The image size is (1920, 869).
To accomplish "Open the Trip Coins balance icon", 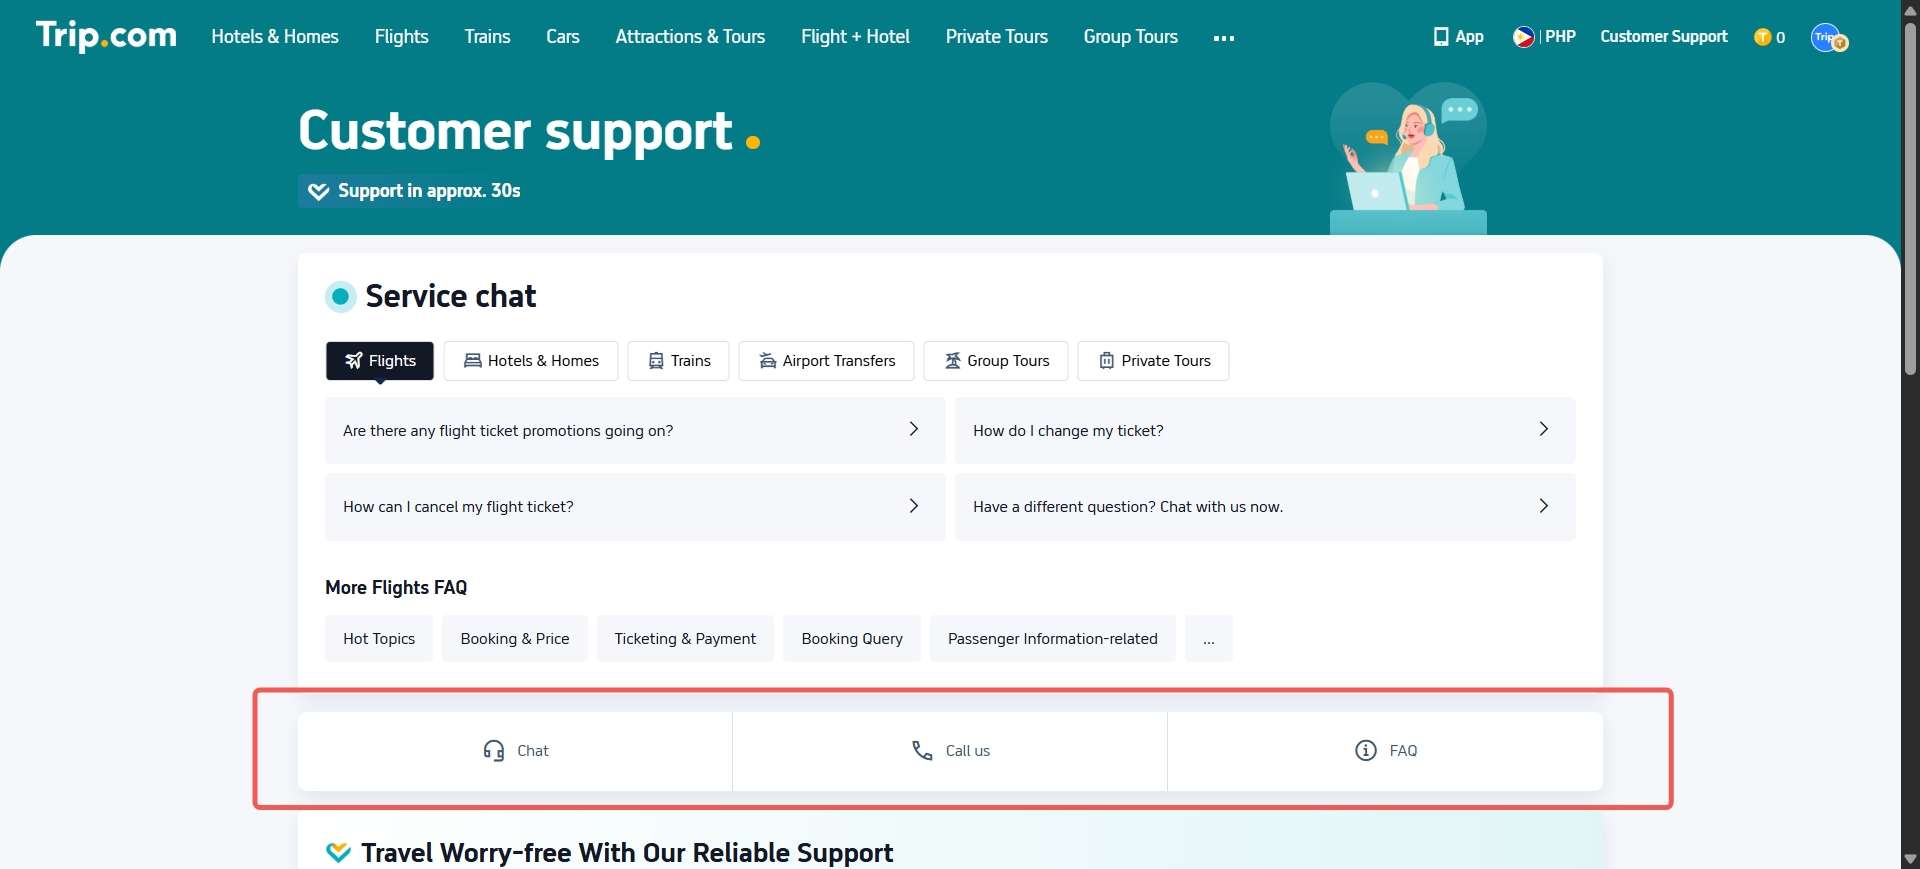I will (1762, 37).
